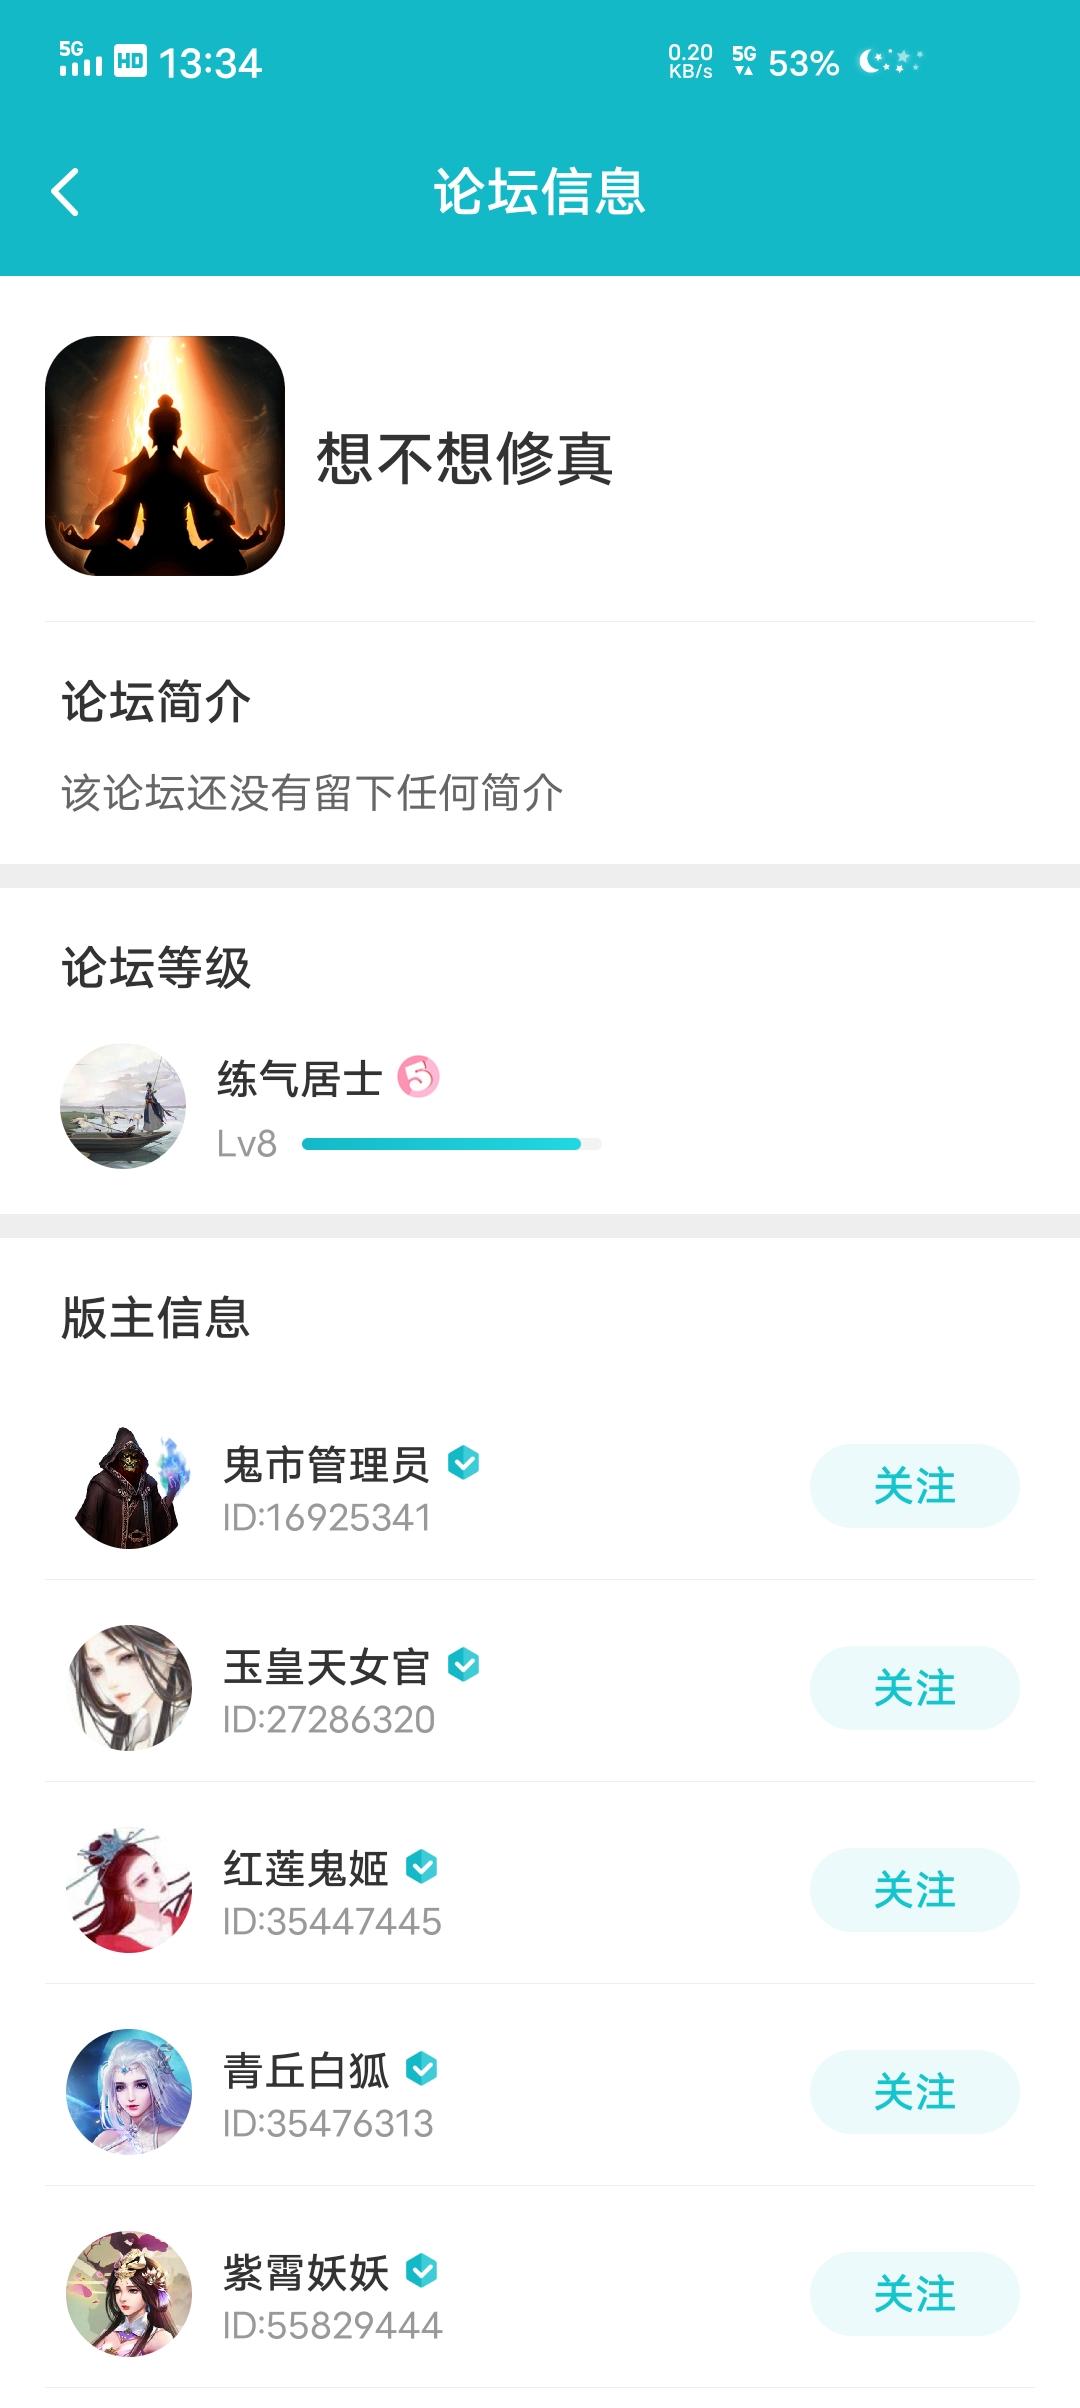Follow moderator 玉皇天女官
The image size is (1080, 2408).
pyautogui.click(x=914, y=1688)
